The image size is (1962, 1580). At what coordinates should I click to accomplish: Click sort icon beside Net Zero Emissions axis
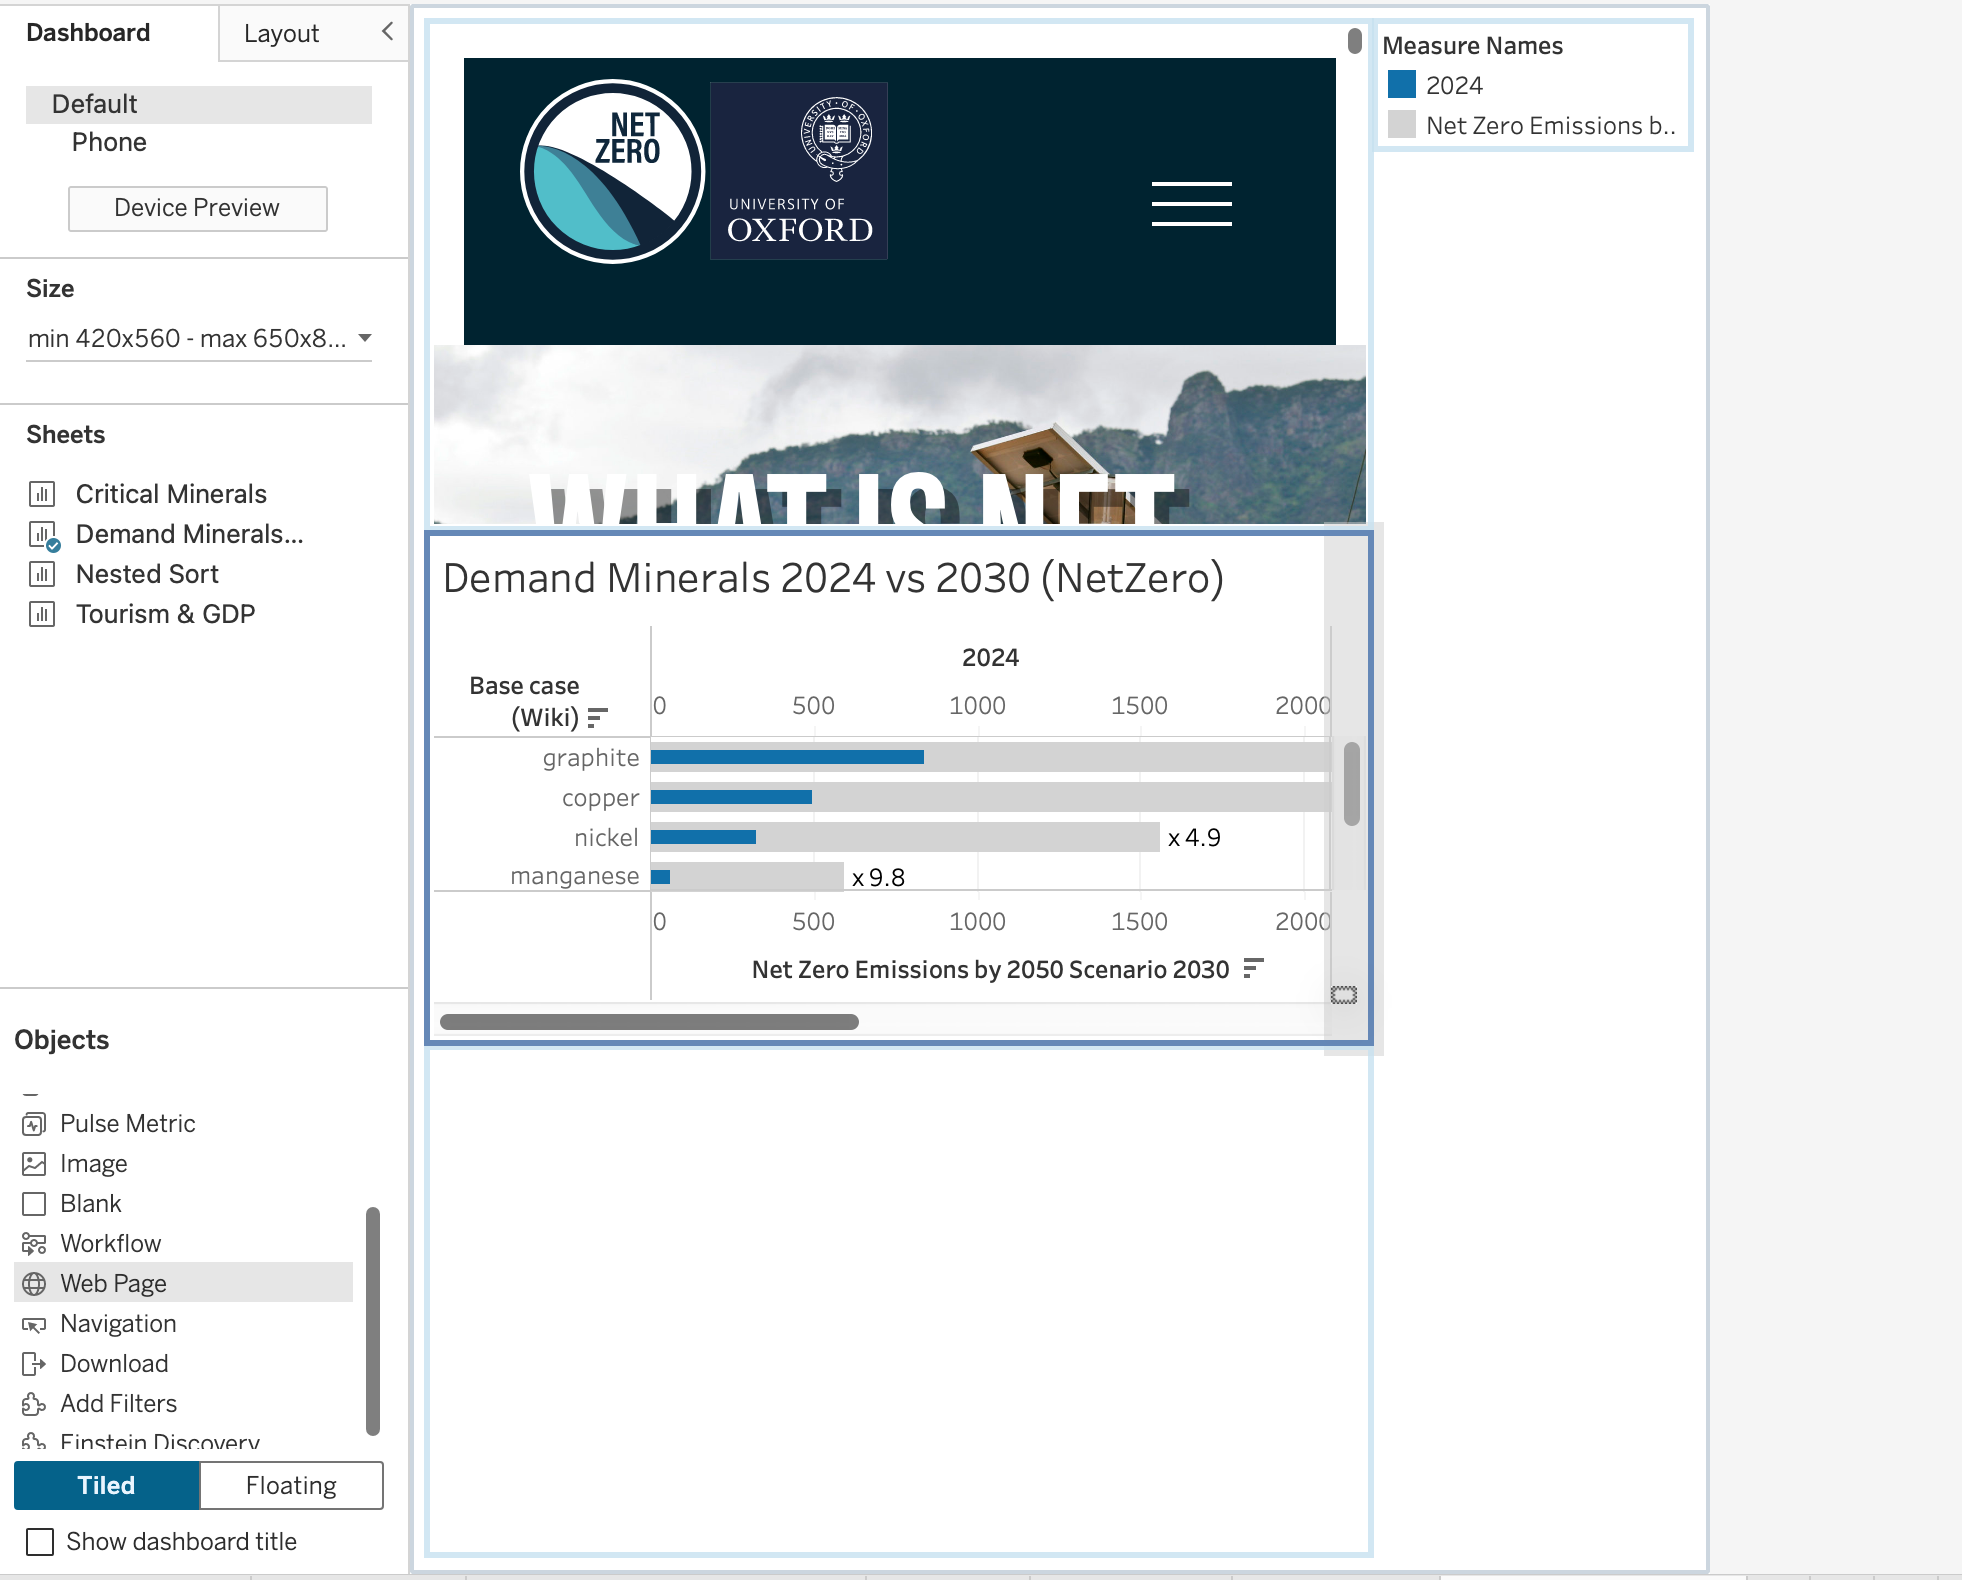pos(1253,968)
